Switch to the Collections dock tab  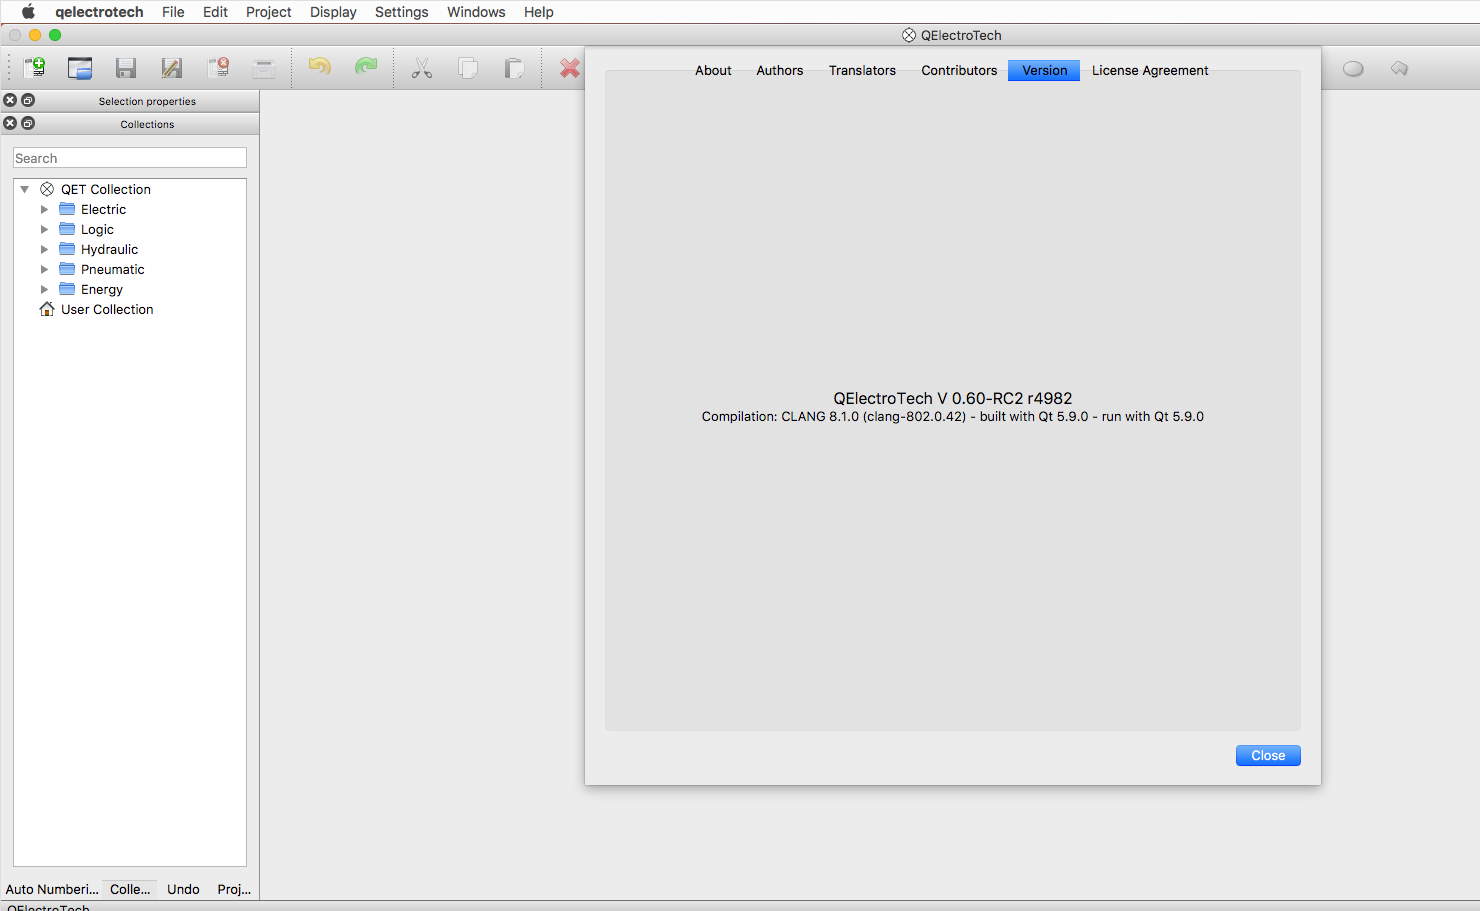click(x=130, y=889)
